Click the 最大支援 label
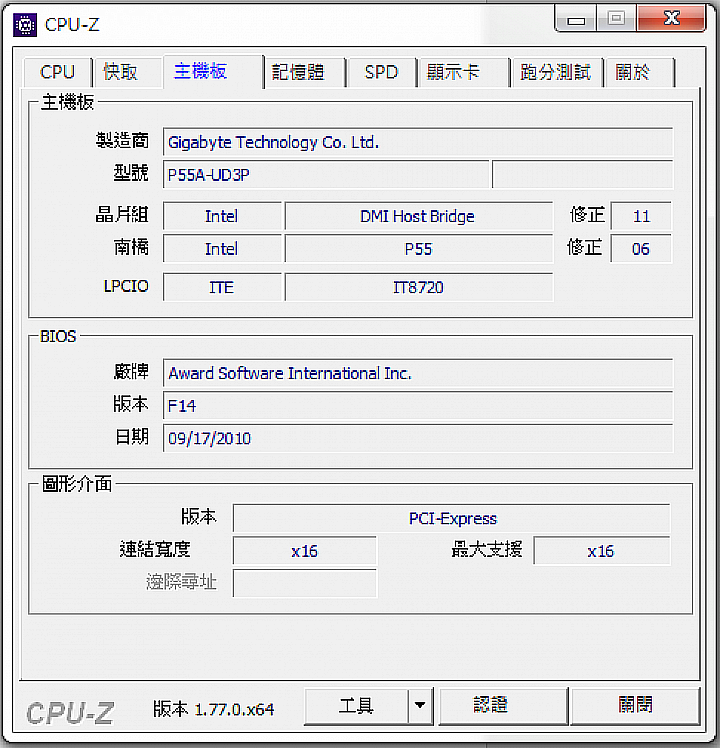The width and height of the screenshot is (720, 748). [487, 550]
